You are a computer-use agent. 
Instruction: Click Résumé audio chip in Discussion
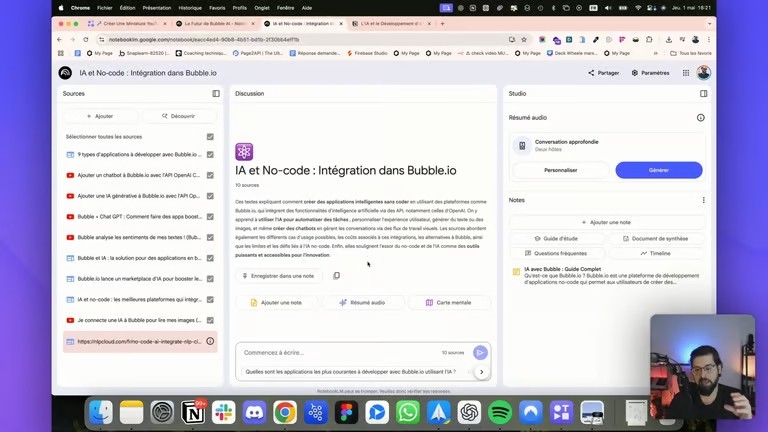[x=362, y=303]
